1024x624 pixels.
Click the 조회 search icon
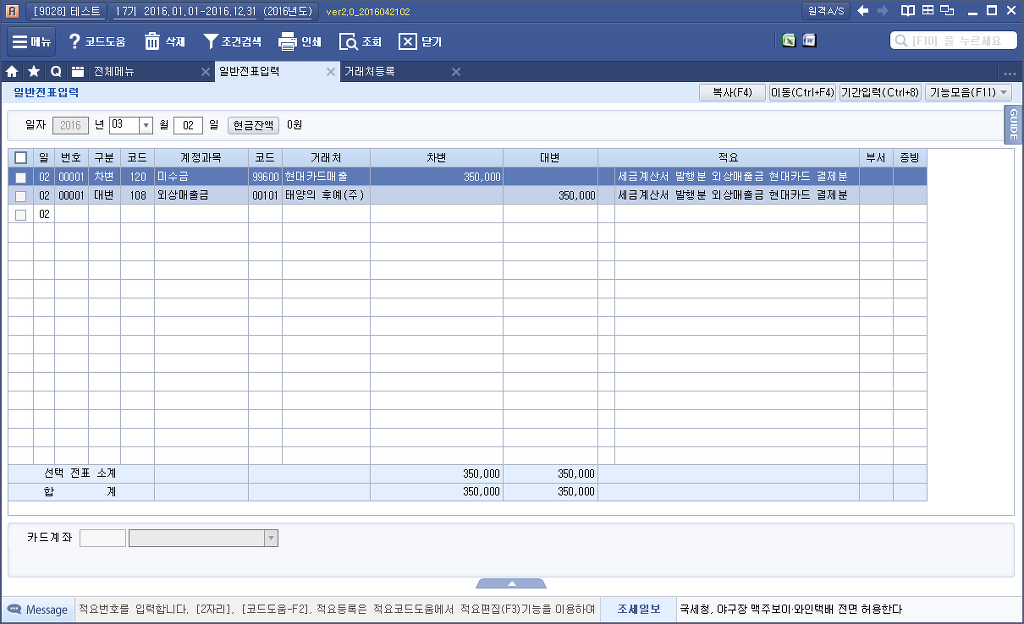(348, 42)
